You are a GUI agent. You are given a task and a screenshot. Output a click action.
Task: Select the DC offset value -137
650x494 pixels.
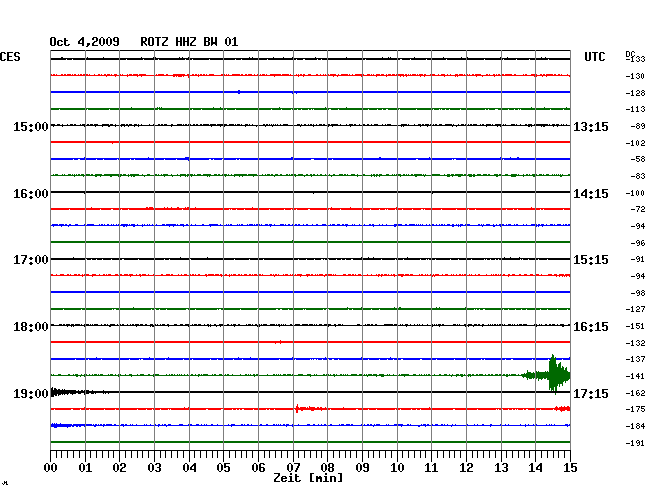pyautogui.click(x=635, y=359)
